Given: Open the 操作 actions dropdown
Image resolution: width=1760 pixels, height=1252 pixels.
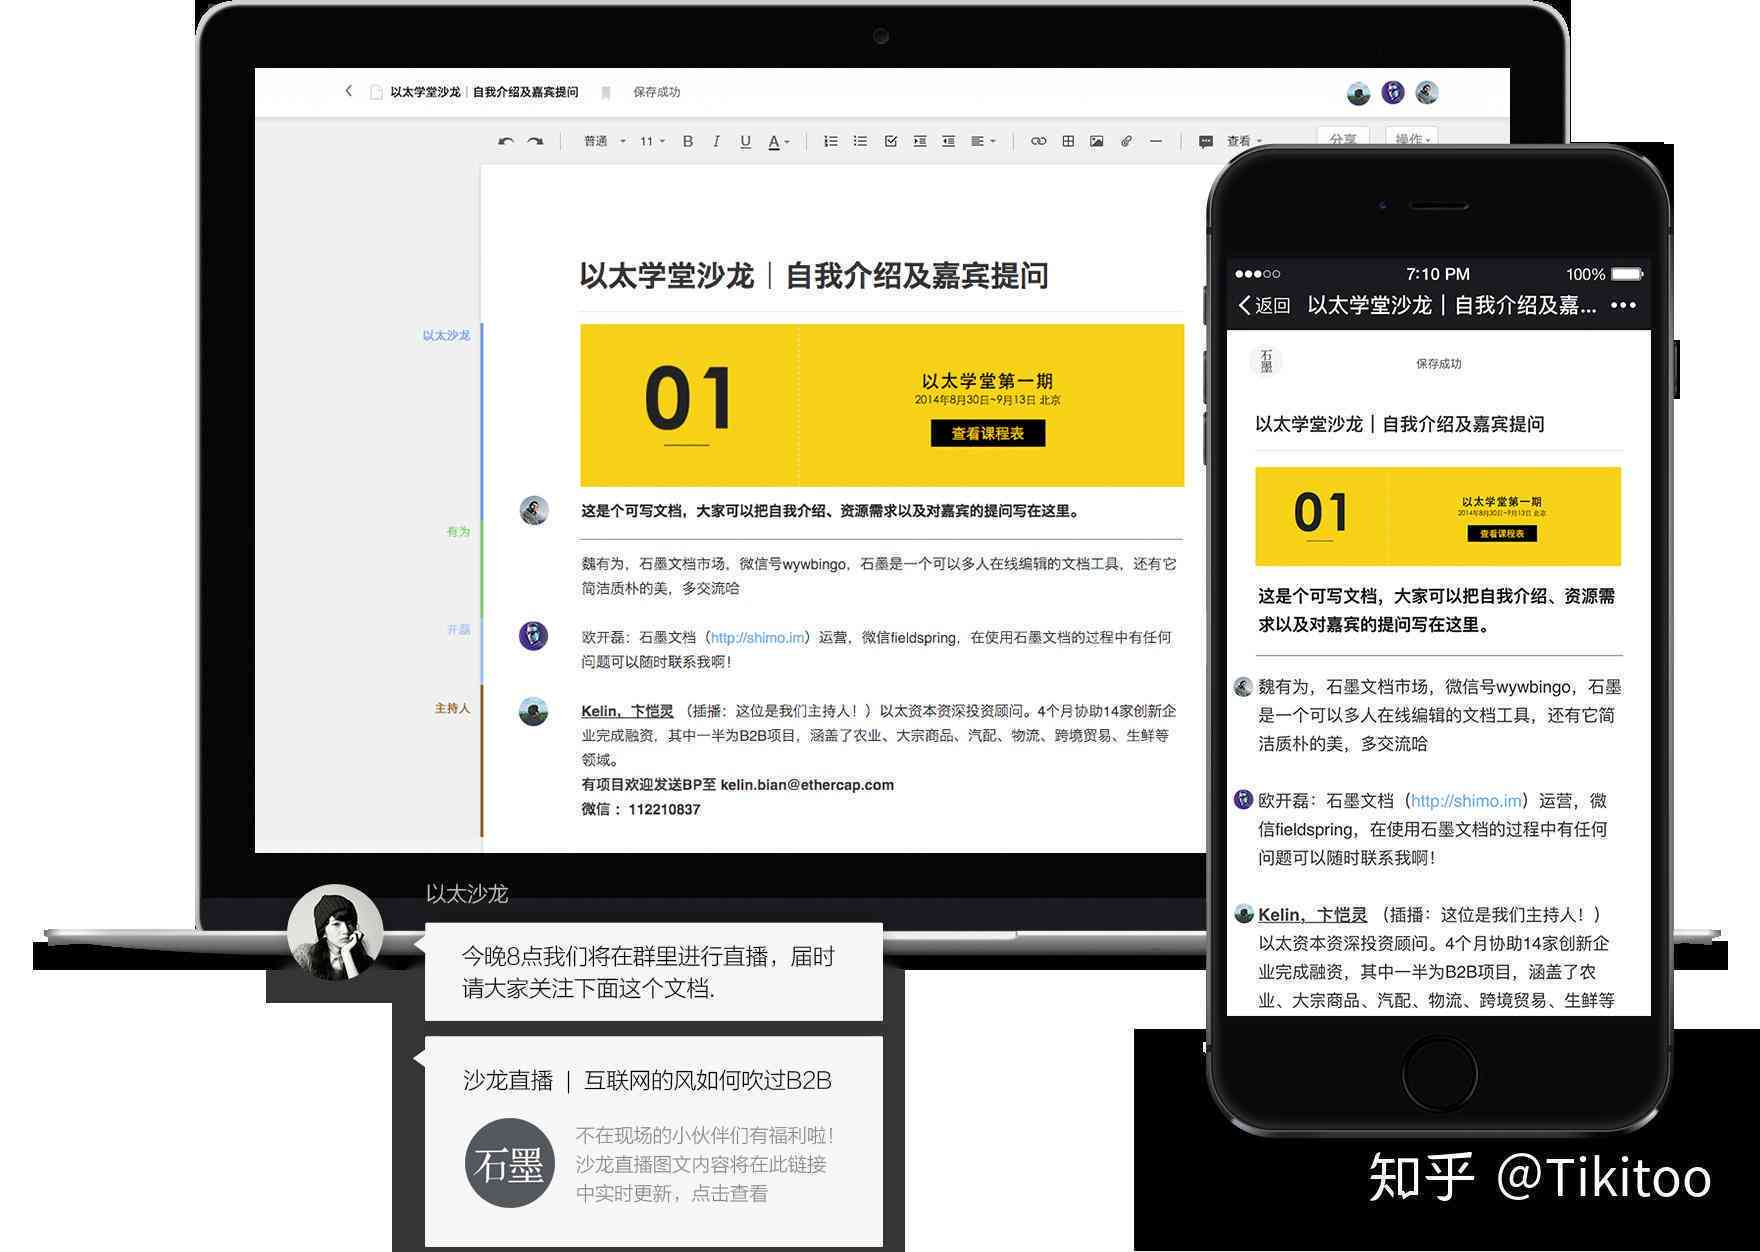Looking at the screenshot, I should [1412, 139].
